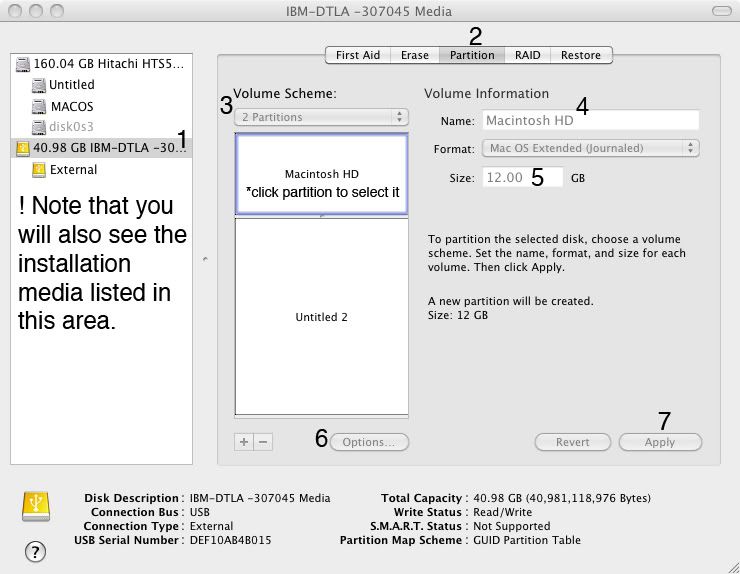Click the Revert button
The image size is (740, 574).
tap(572, 442)
